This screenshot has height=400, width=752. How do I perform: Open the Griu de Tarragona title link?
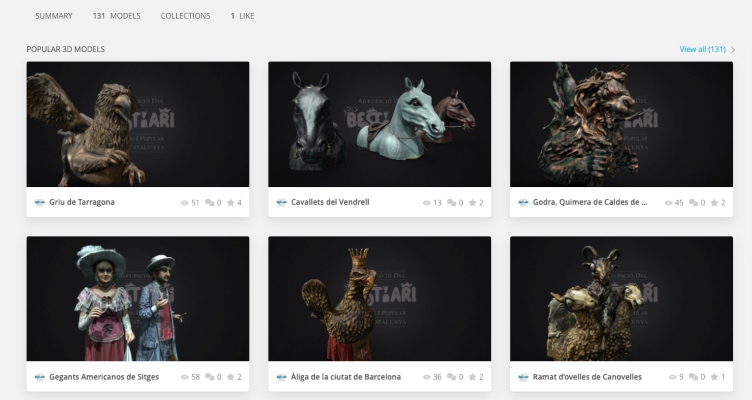click(82, 202)
